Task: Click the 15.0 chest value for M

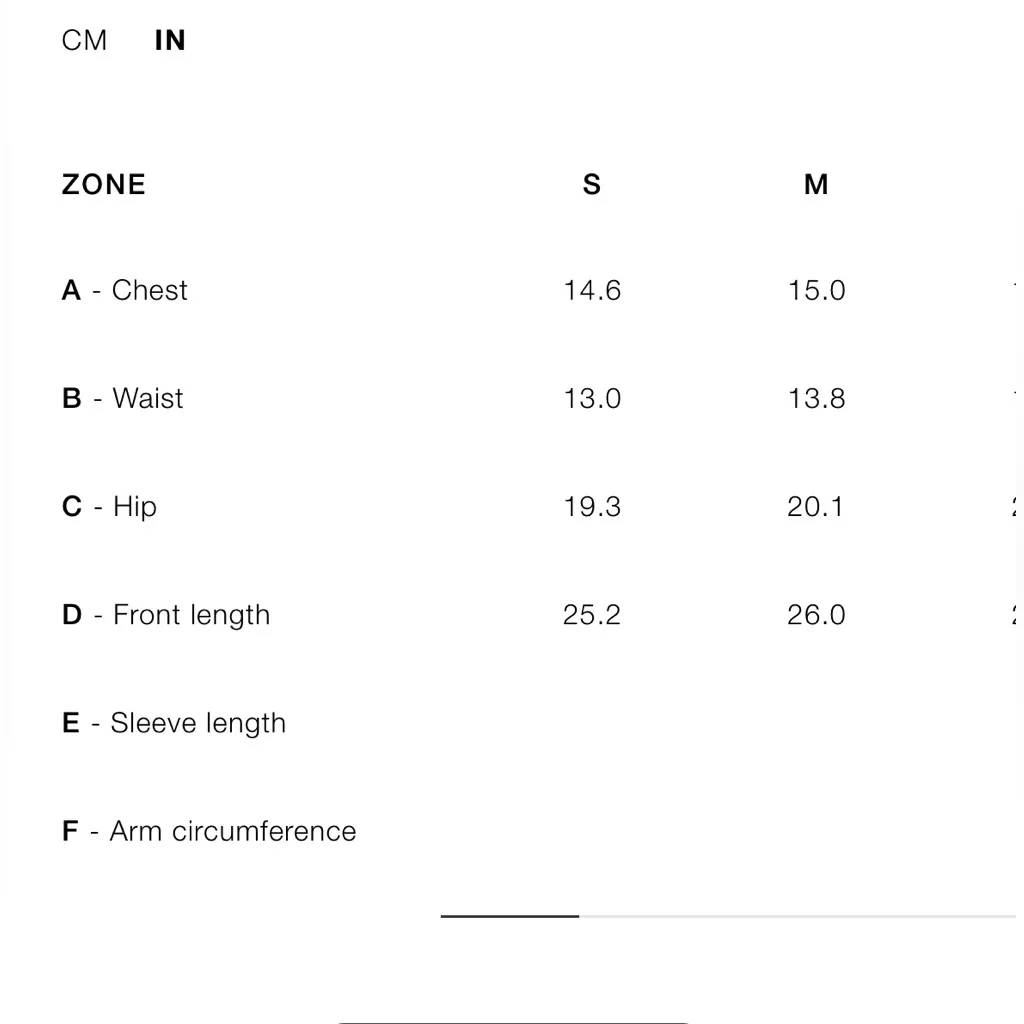Action: coord(816,290)
